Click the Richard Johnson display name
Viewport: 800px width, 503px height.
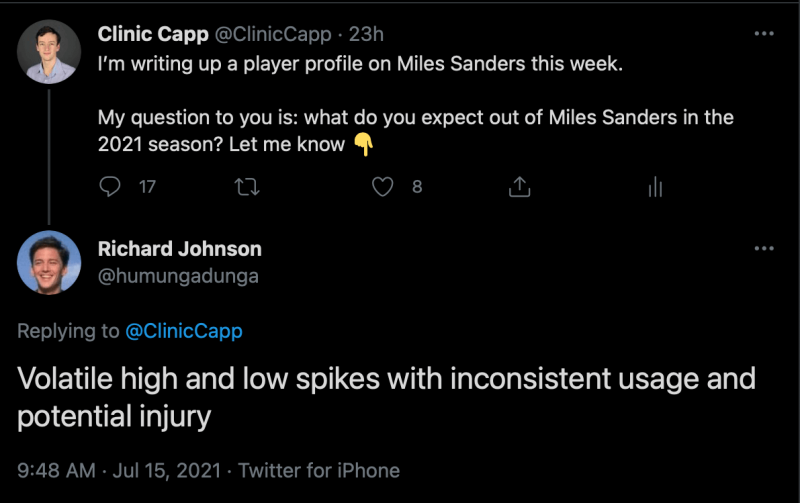click(180, 249)
